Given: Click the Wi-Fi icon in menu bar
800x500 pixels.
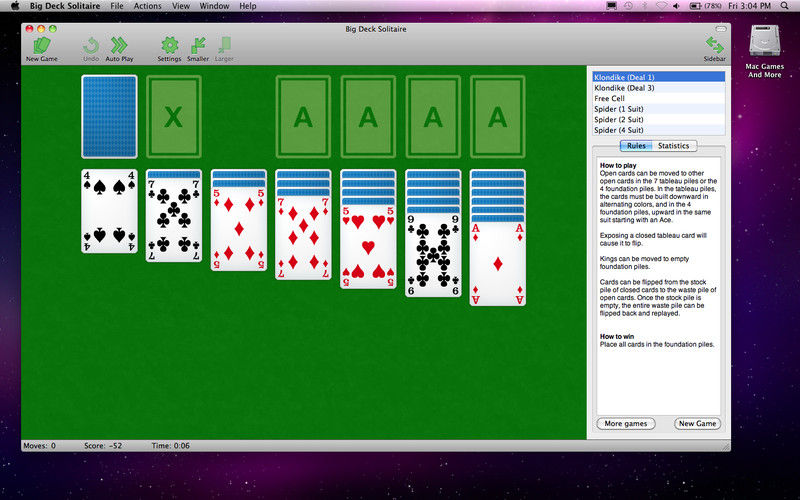Looking at the screenshot, I should (x=661, y=6).
